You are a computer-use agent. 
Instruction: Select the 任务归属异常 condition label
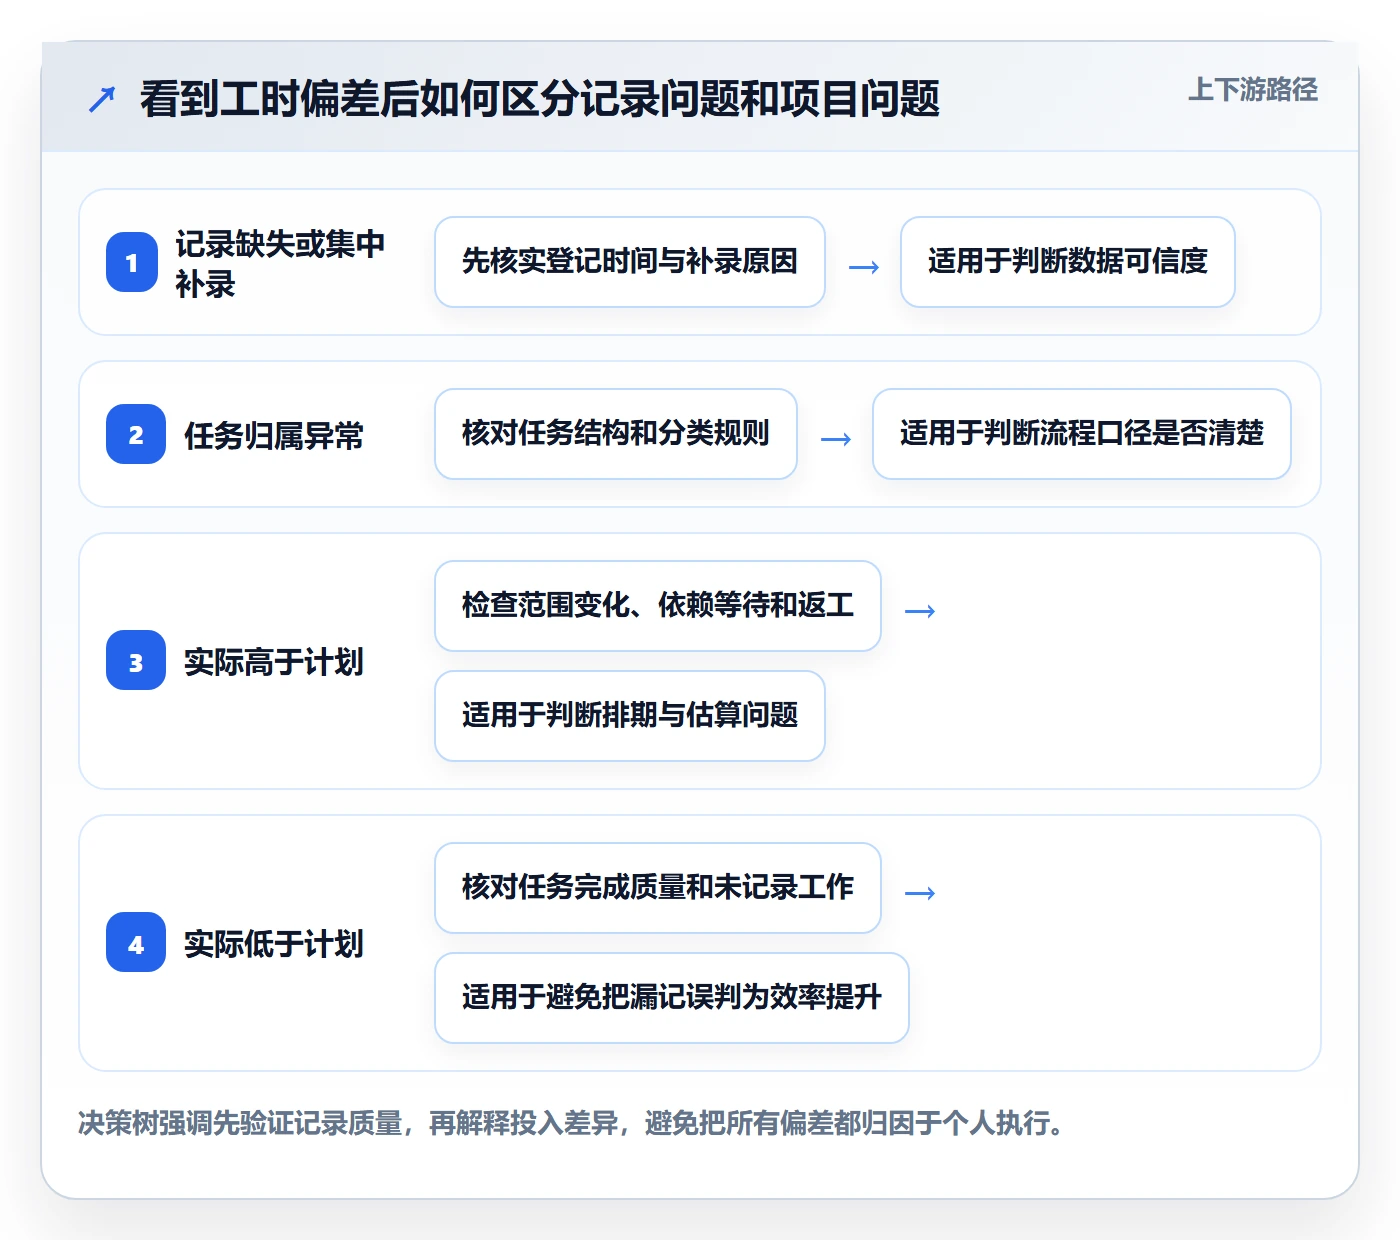(x=274, y=435)
